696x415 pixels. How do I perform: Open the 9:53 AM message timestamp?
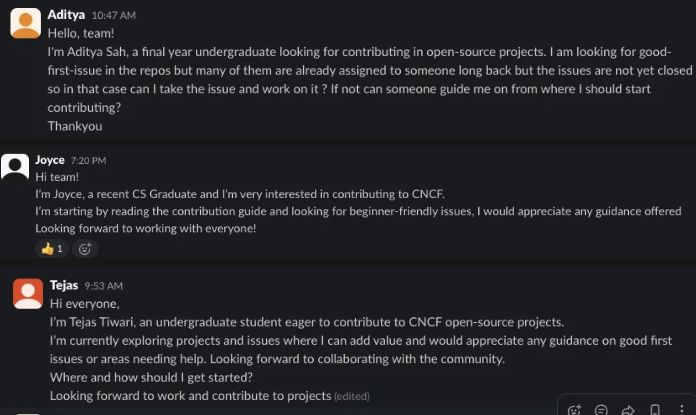pyautogui.click(x=103, y=286)
